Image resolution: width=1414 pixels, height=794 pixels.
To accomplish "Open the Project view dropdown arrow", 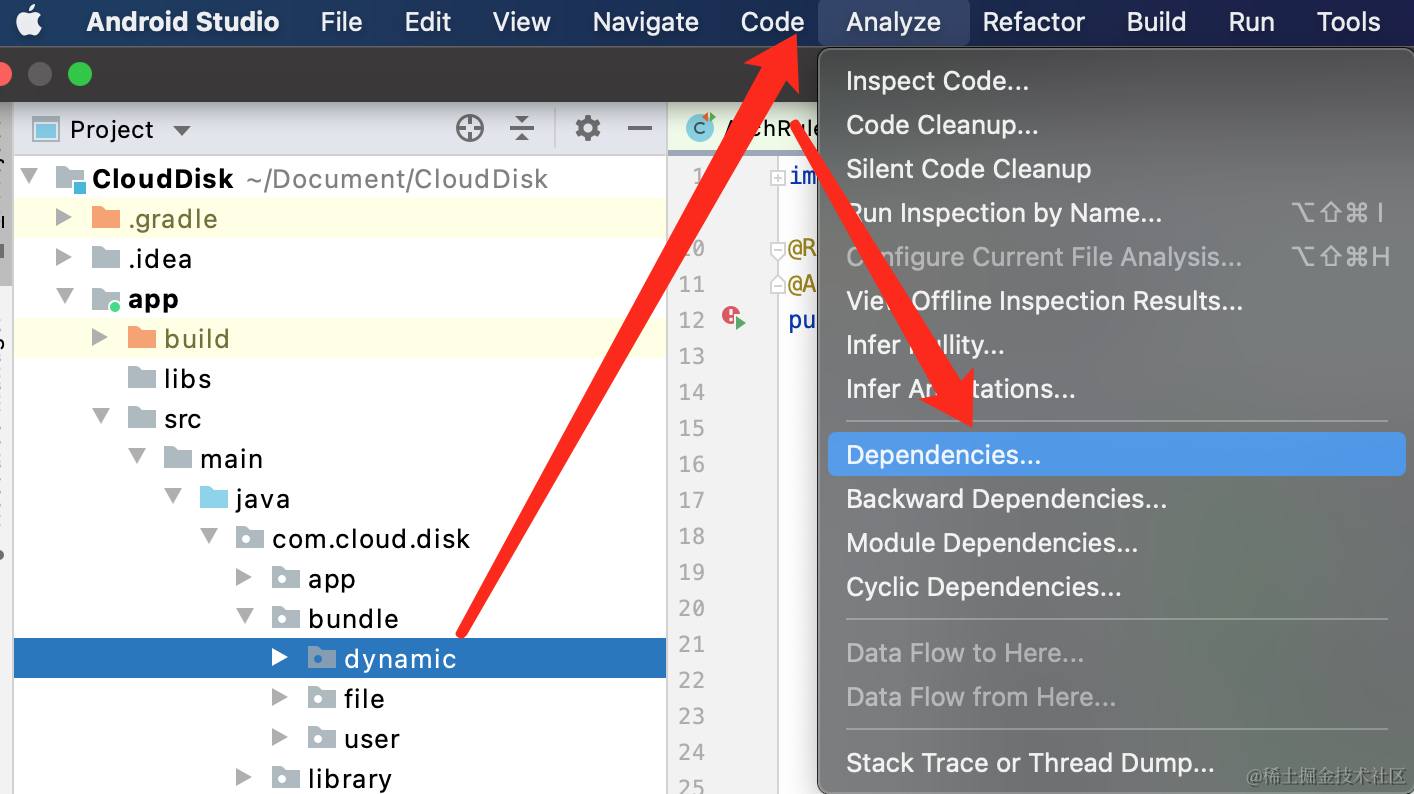I will [x=181, y=130].
